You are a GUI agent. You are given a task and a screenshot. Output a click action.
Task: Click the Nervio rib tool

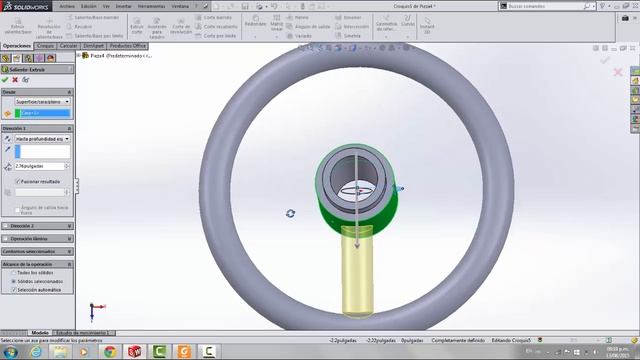[298, 18]
